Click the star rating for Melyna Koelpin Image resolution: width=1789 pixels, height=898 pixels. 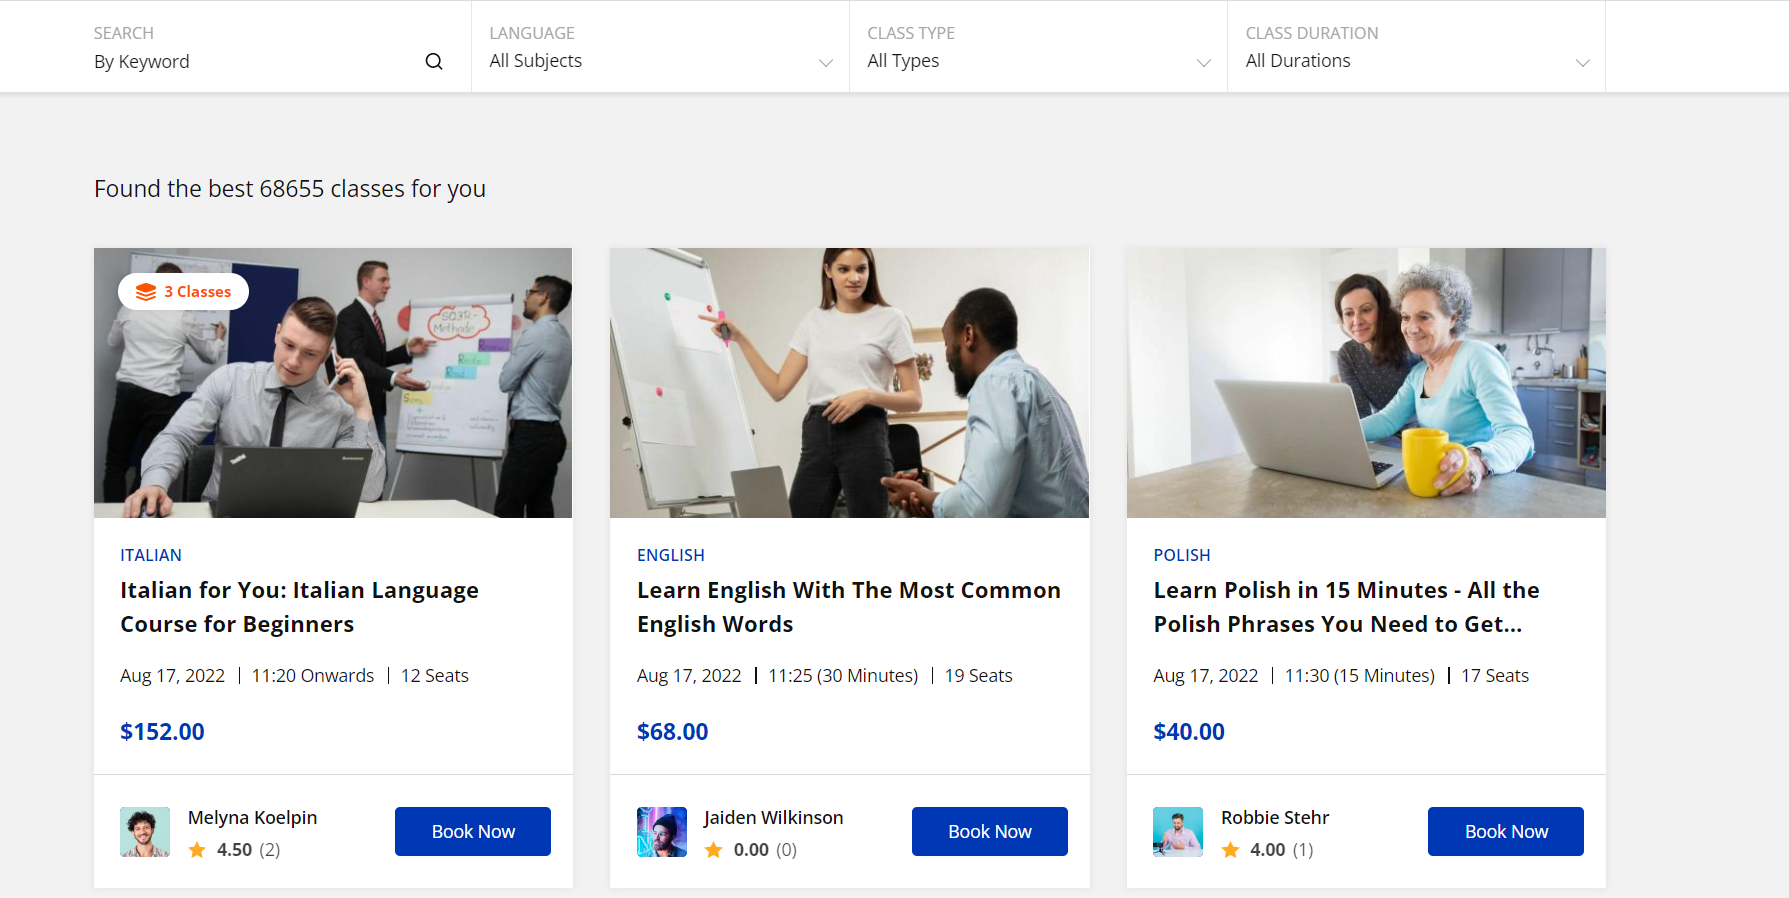(x=197, y=850)
